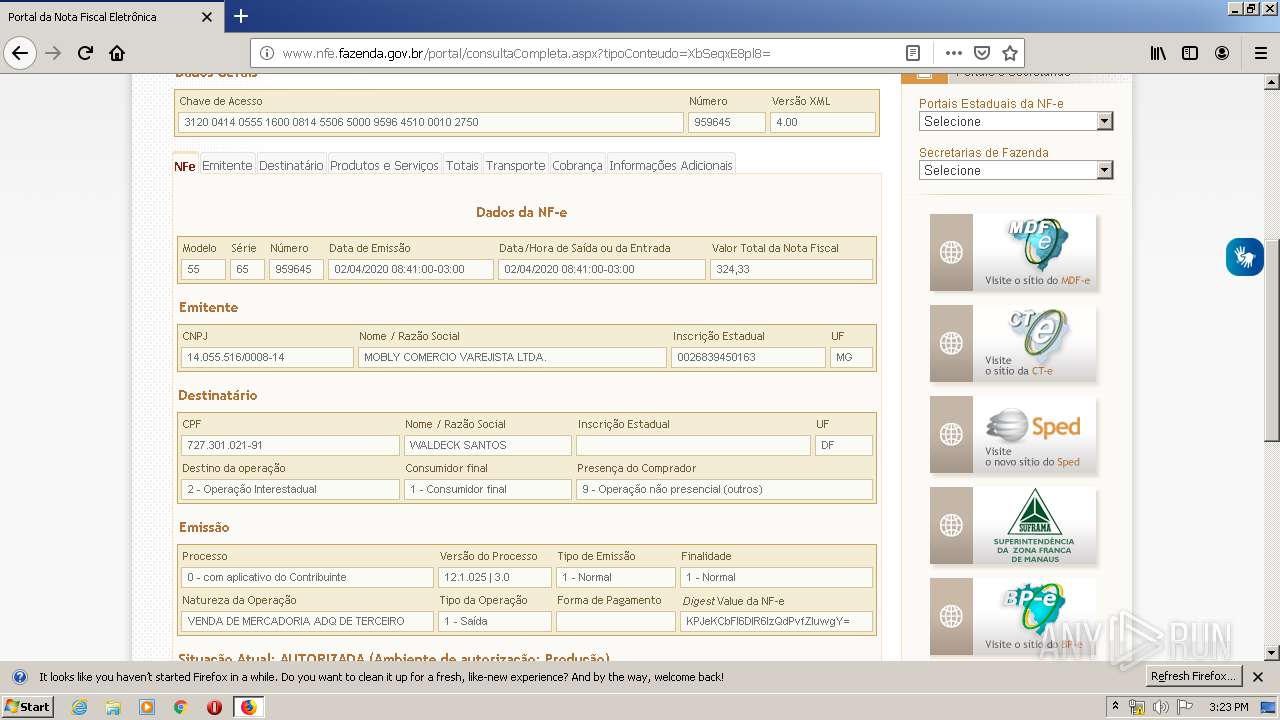Open the Totais tab
This screenshot has height=720, width=1280.
462,165
